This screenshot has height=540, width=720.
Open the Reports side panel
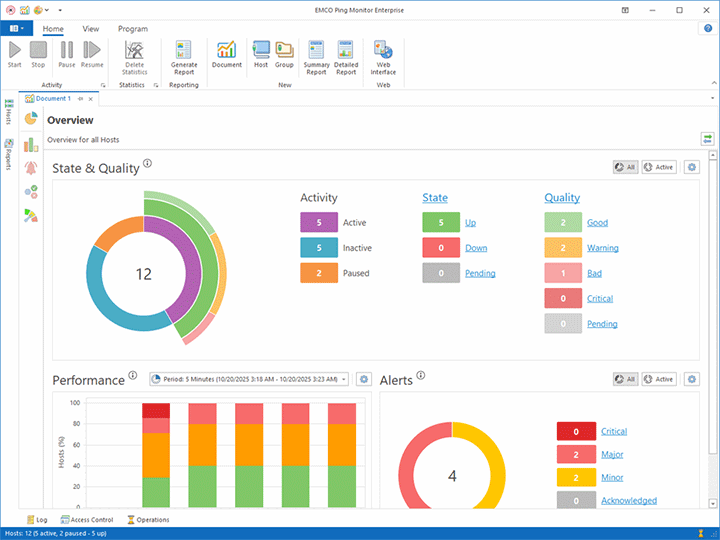9,154
